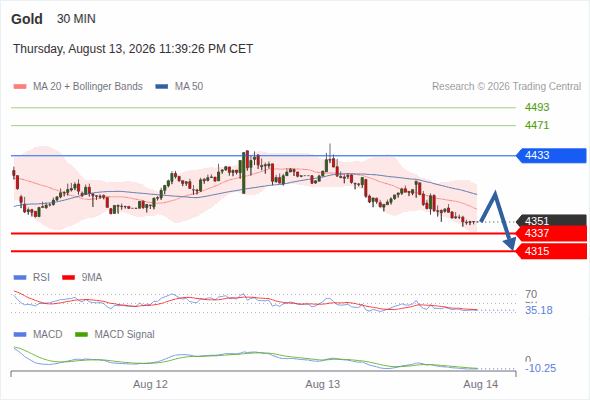Click the RSI 70 level label
The height and width of the screenshot is (400, 590).
(531, 294)
